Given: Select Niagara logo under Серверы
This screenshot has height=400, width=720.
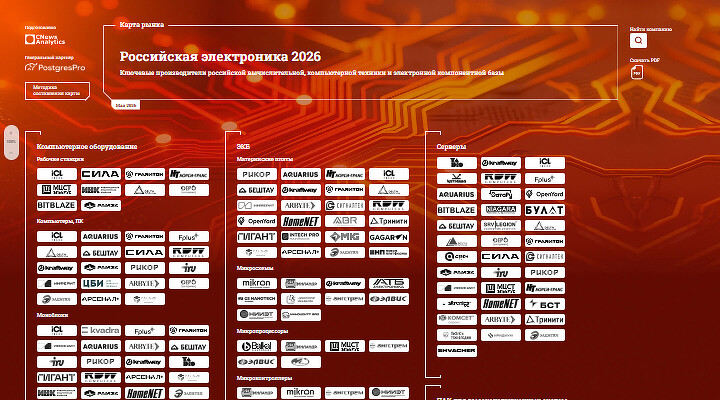Looking at the screenshot, I should tap(501, 210).
